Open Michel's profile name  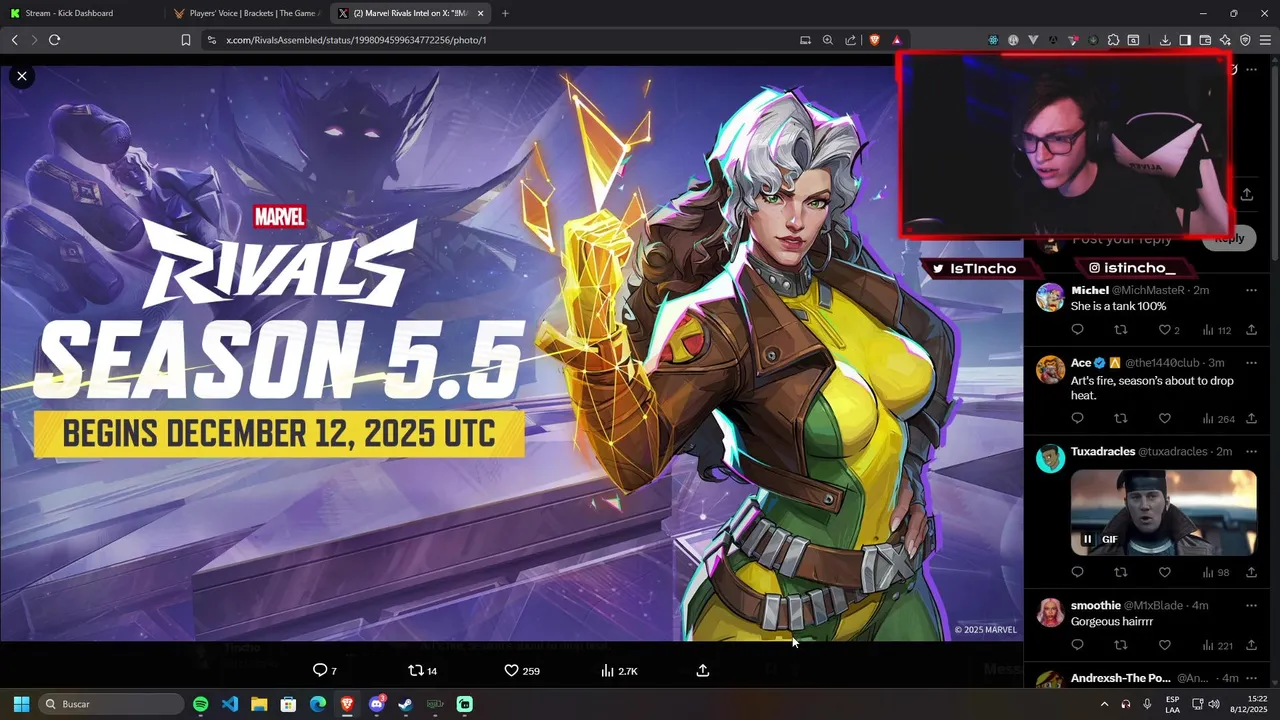[x=1090, y=290]
